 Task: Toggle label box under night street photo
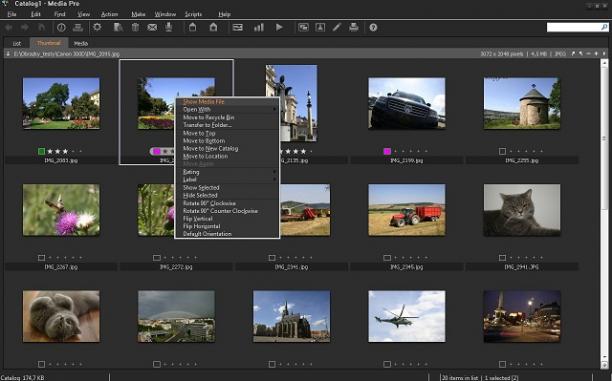pos(502,364)
